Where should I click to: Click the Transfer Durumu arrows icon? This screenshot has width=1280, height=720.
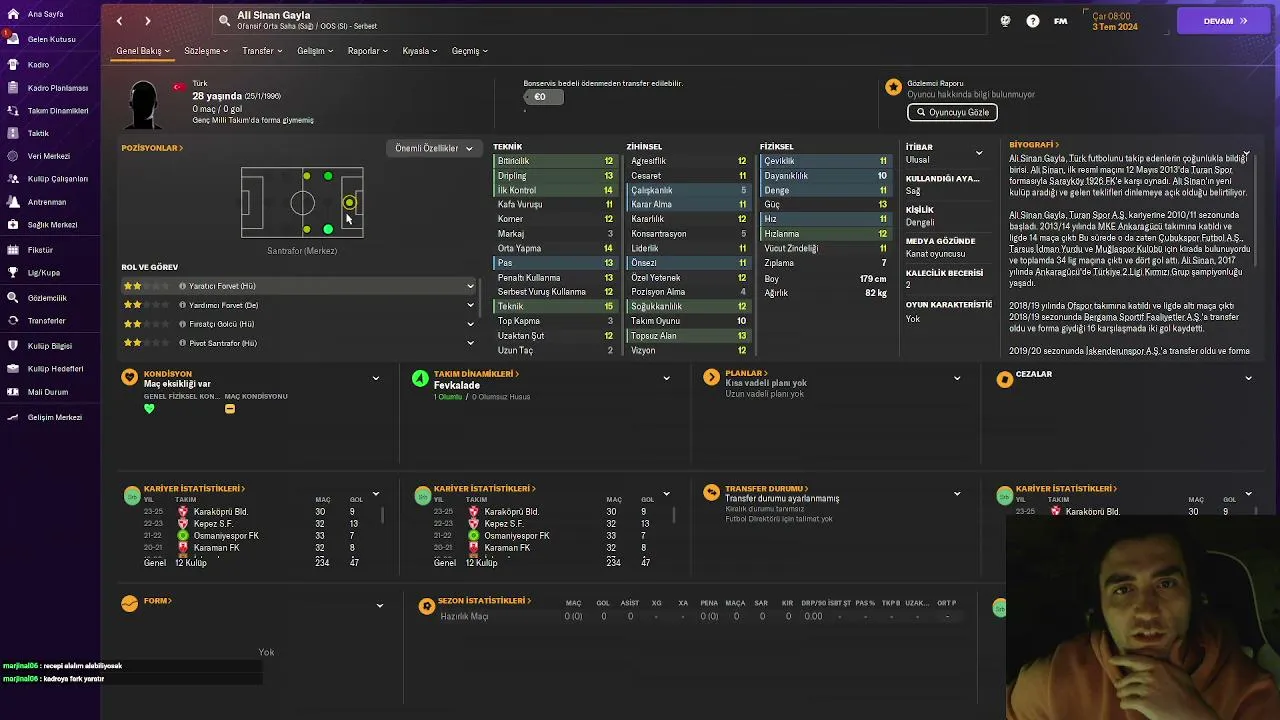(711, 492)
